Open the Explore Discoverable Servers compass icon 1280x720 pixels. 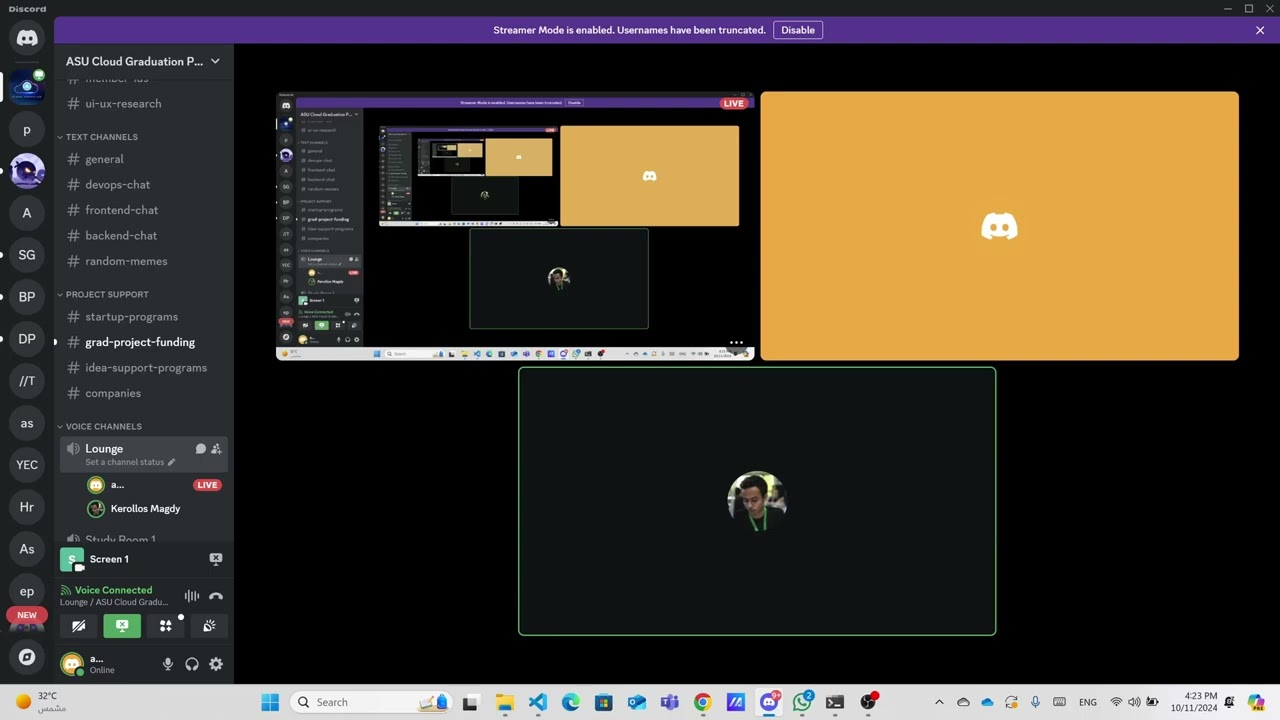coord(27,657)
